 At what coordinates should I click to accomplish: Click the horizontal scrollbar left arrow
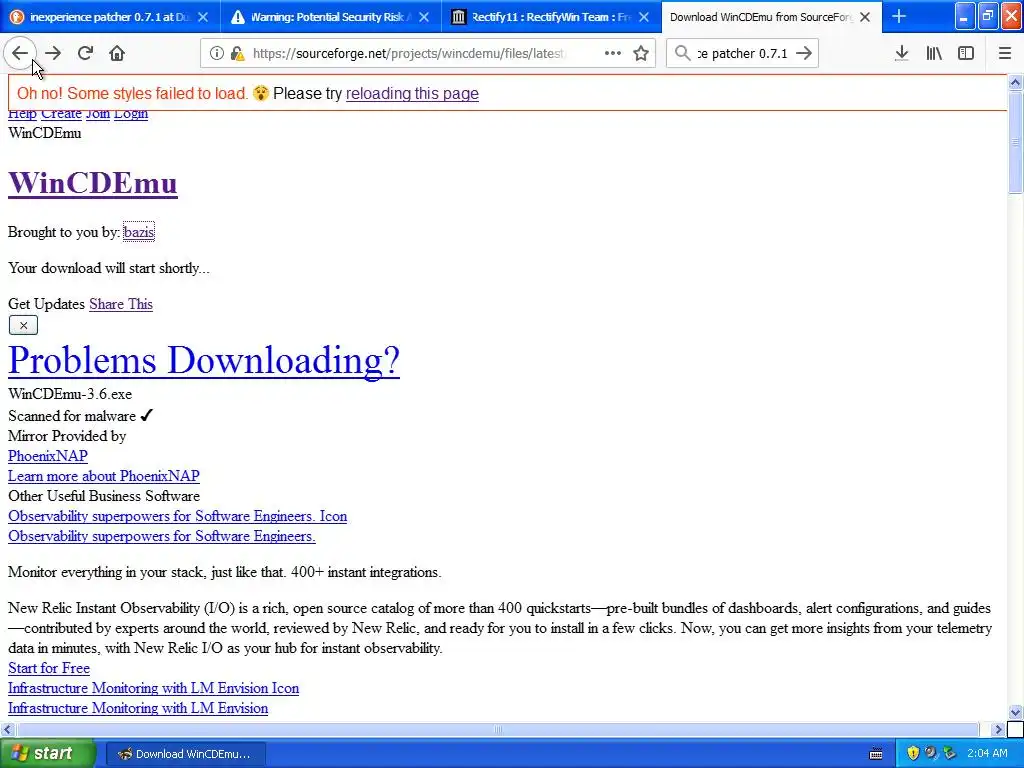coord(7,729)
